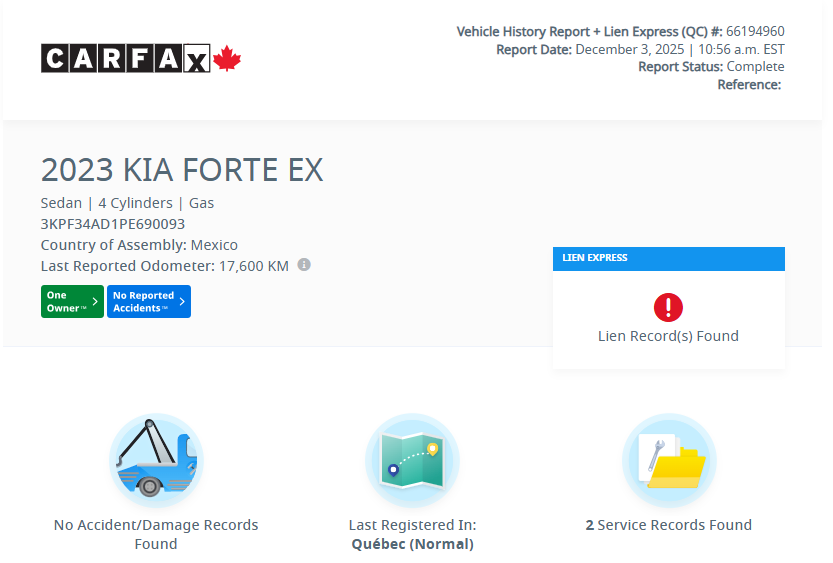The image size is (833, 563).
Task: Click the odometer info icon
Action: pos(304,265)
